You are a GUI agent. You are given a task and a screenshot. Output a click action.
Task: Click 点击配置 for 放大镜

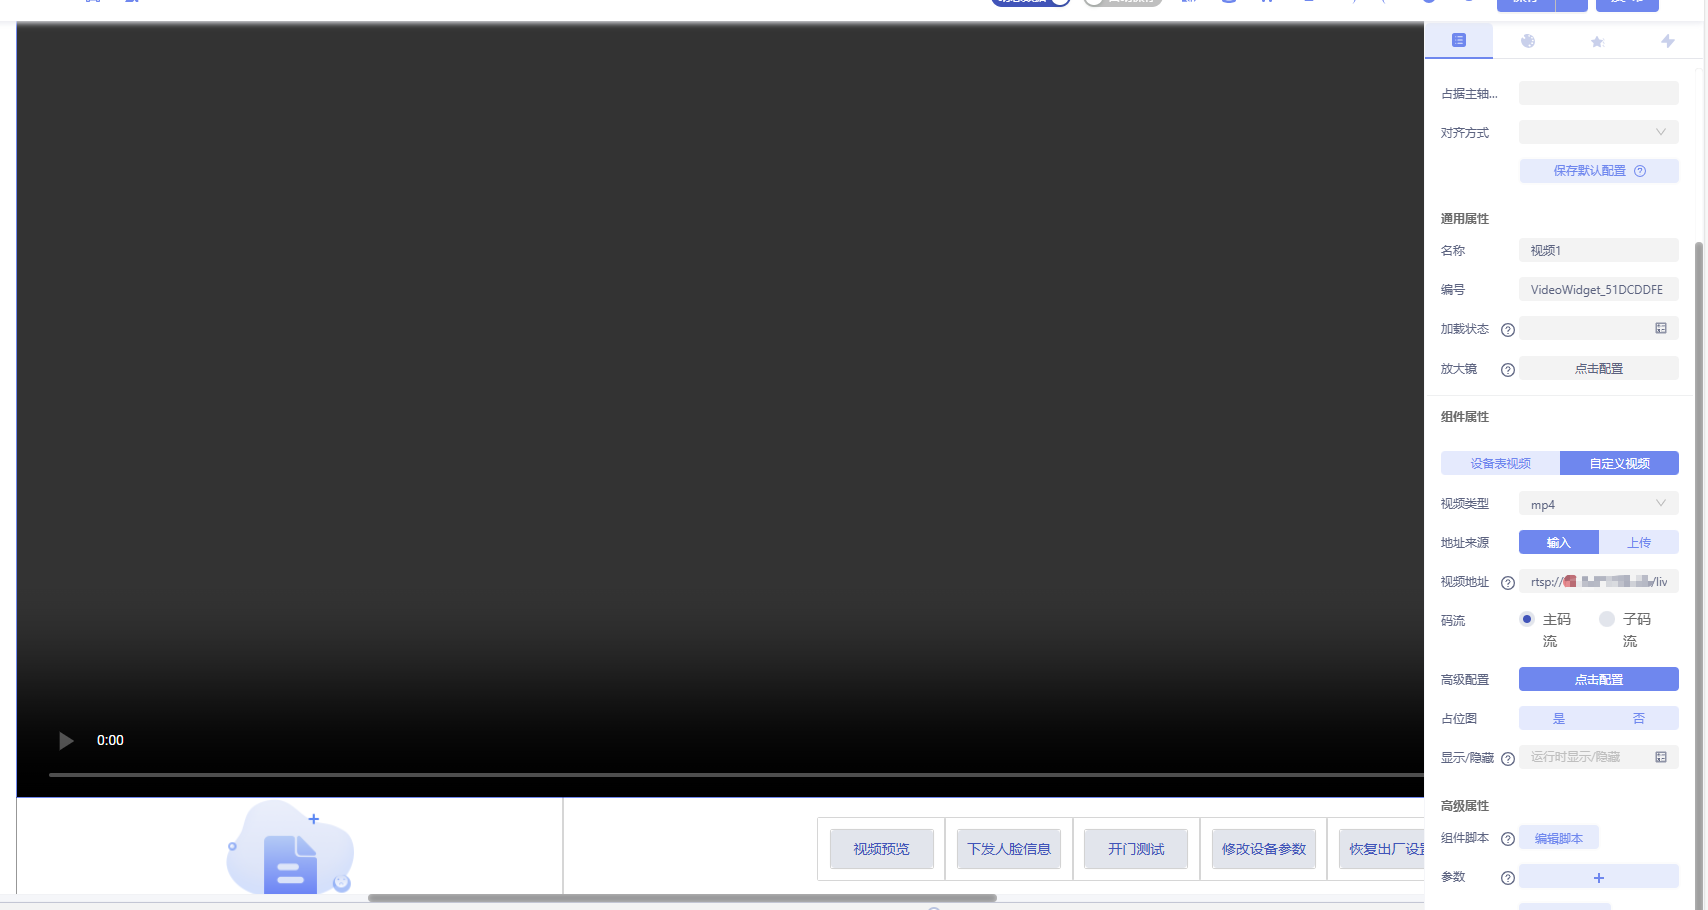point(1599,368)
